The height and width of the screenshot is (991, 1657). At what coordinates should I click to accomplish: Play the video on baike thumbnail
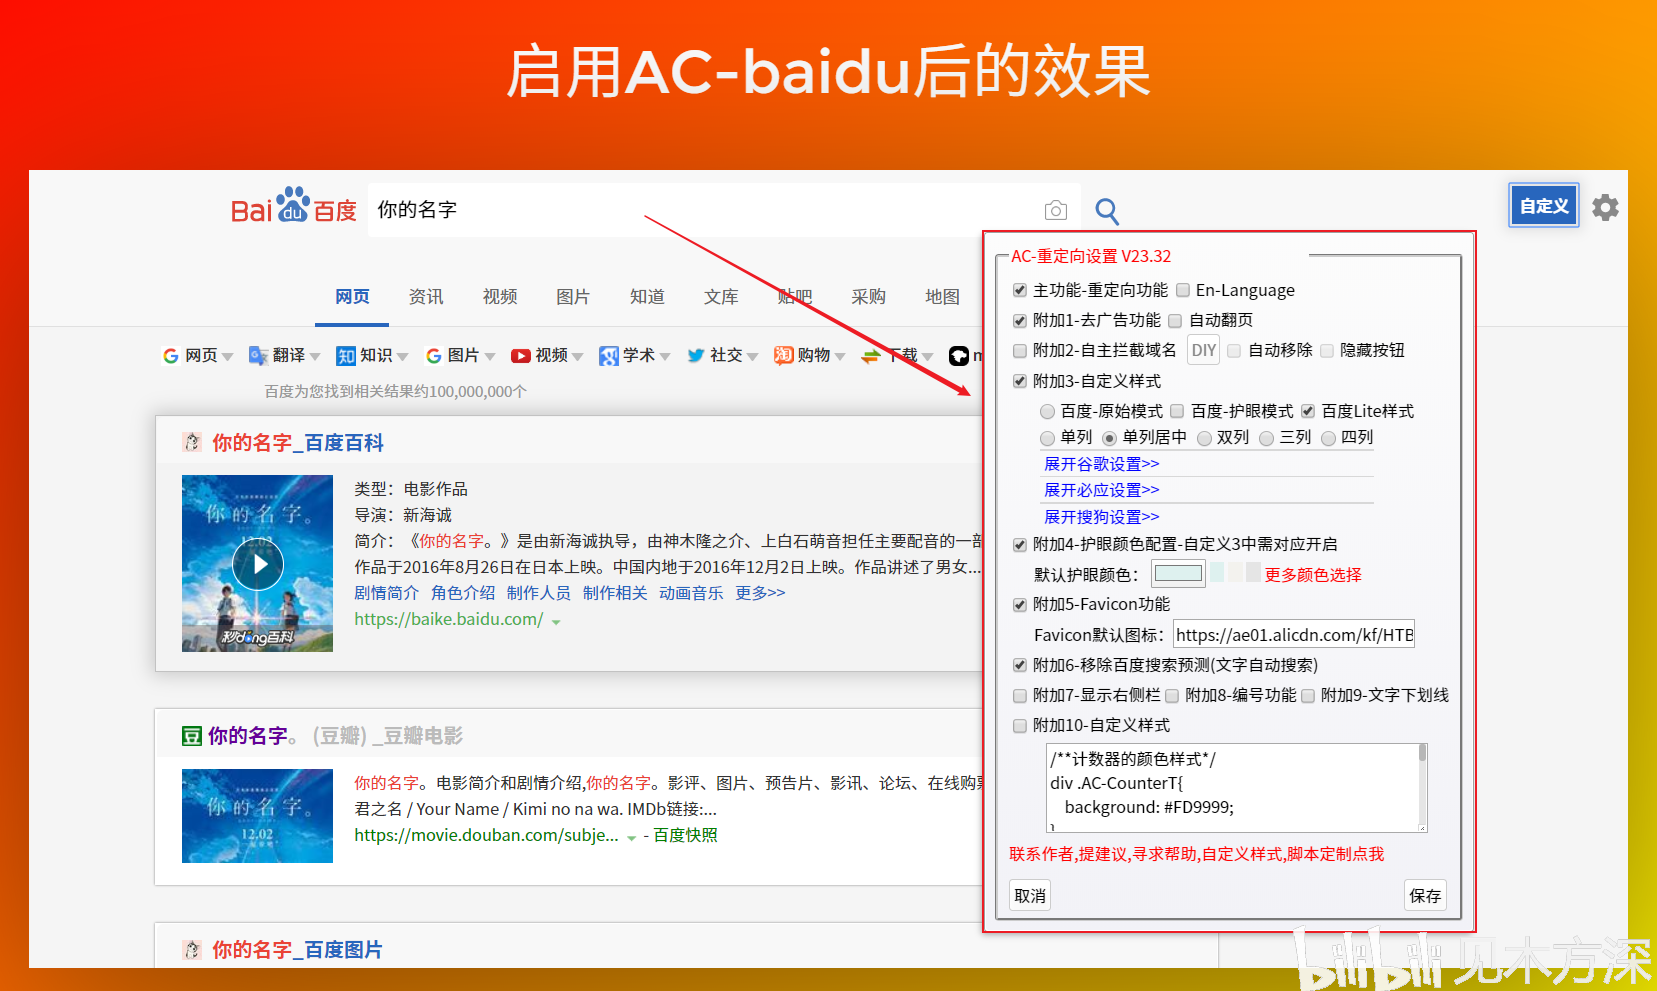(258, 564)
